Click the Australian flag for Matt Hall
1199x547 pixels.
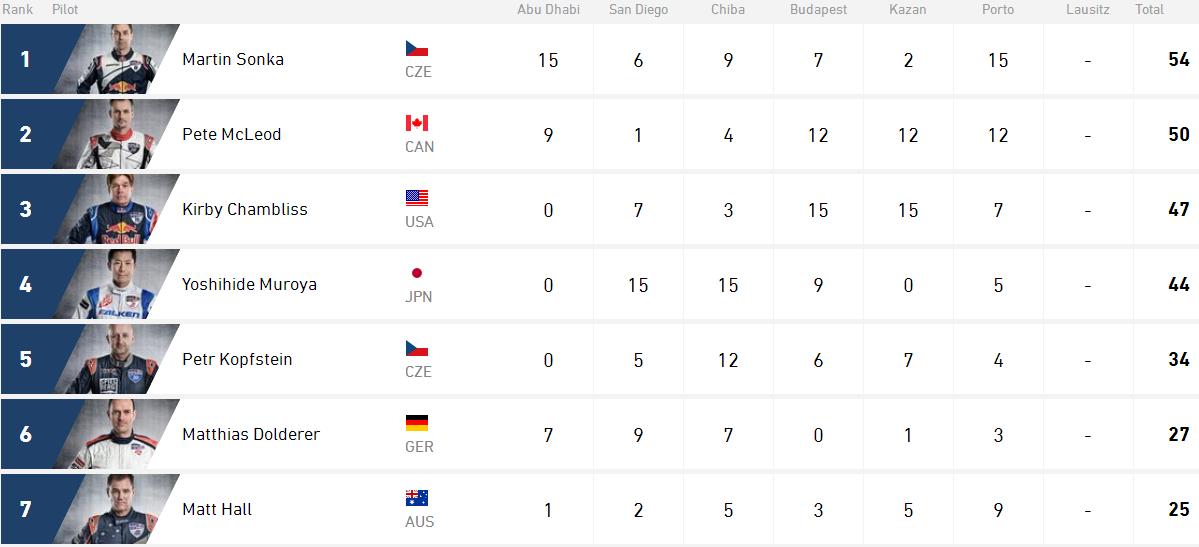[417, 498]
